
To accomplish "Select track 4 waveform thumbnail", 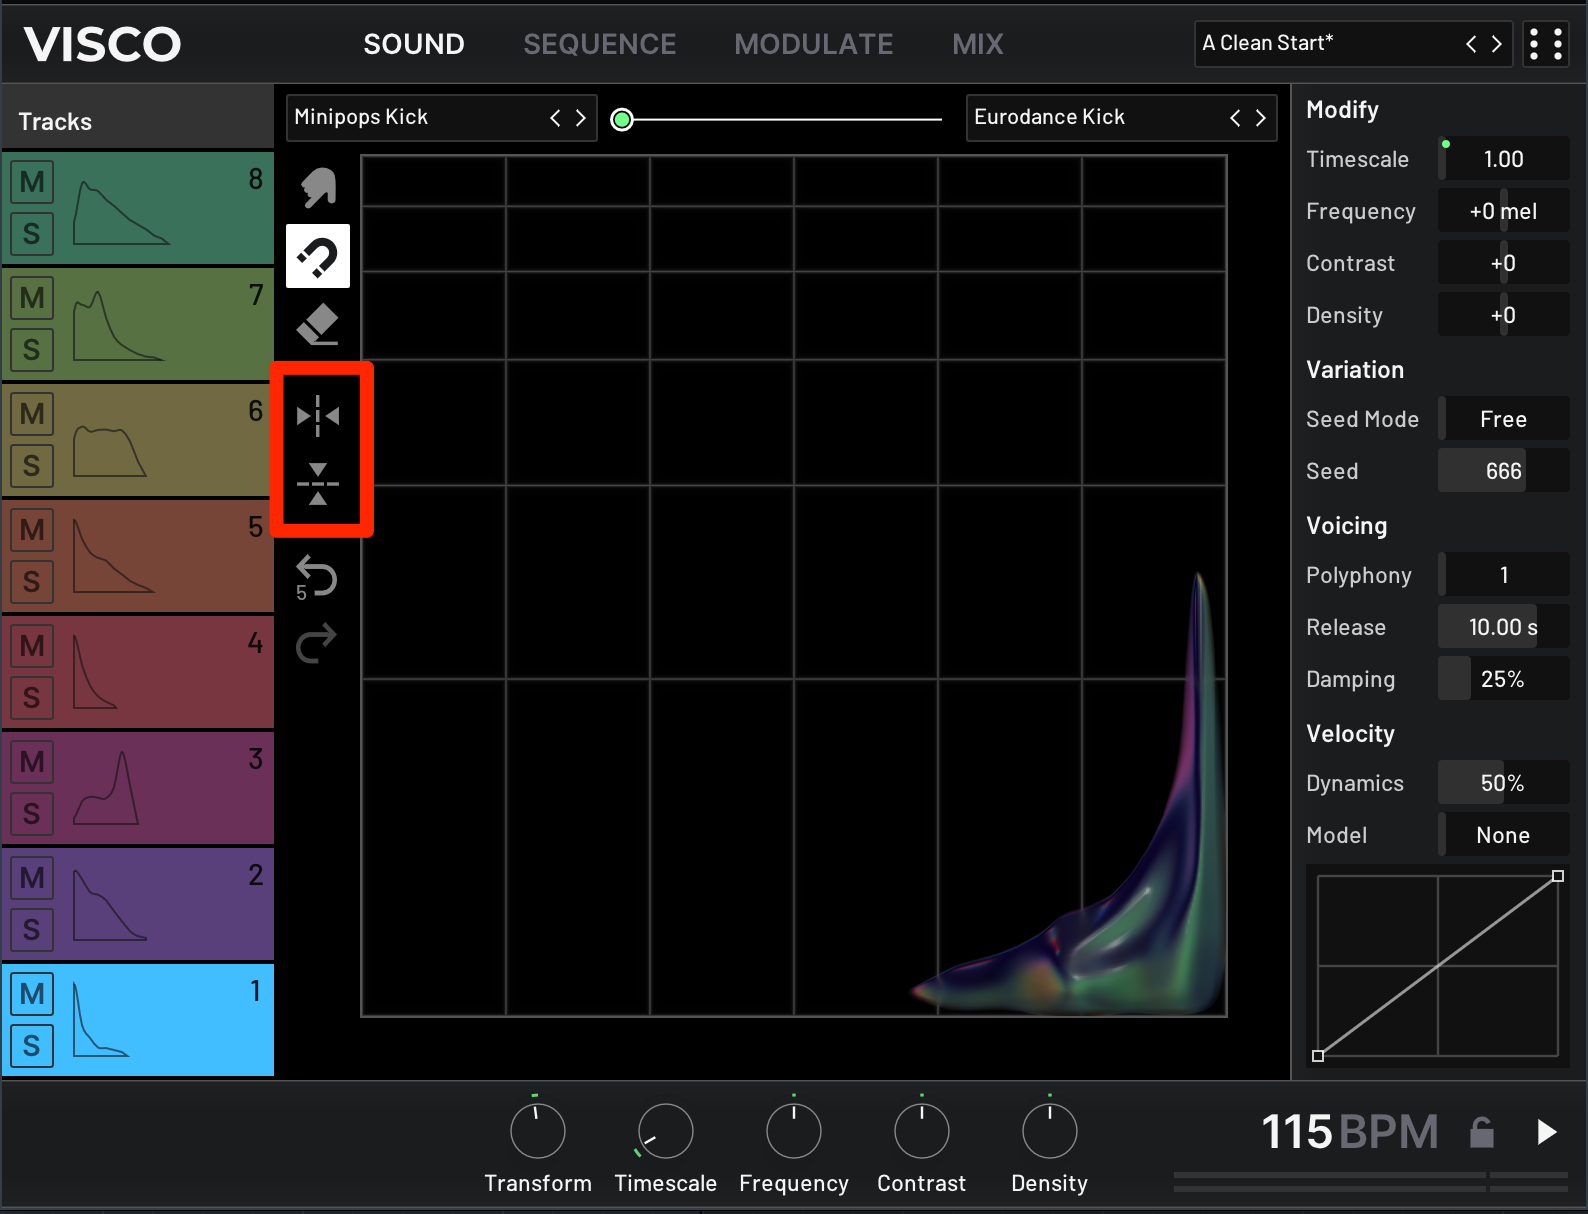I will coord(95,672).
